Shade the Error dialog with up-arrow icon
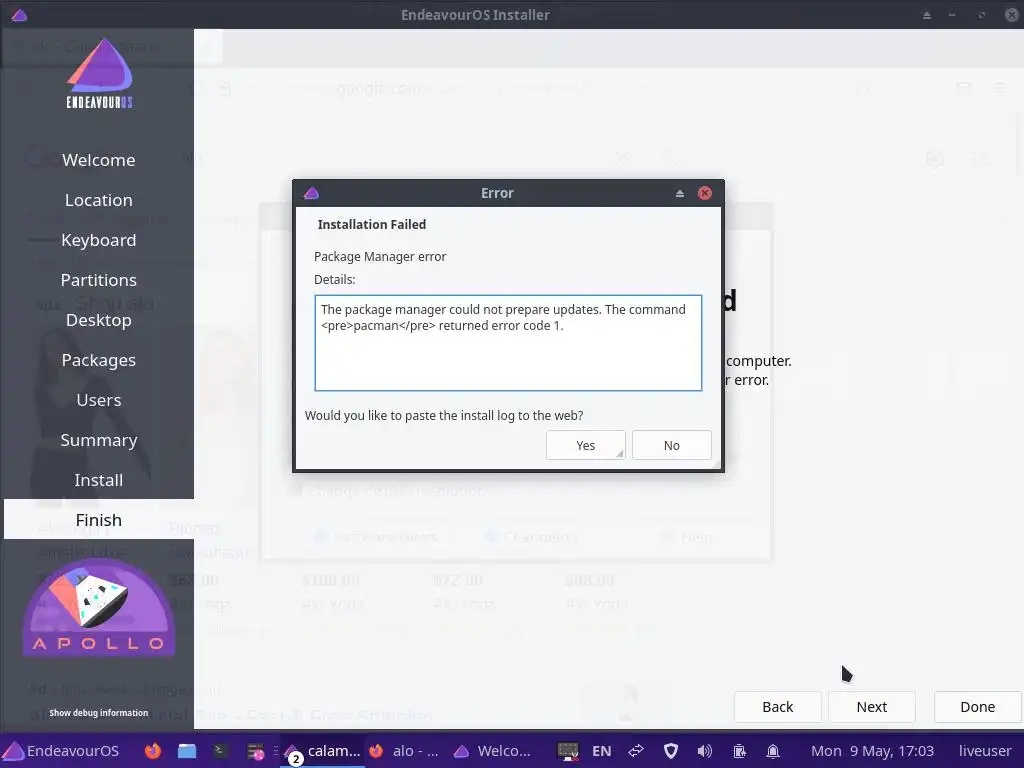The width and height of the screenshot is (1024, 768). (x=680, y=193)
